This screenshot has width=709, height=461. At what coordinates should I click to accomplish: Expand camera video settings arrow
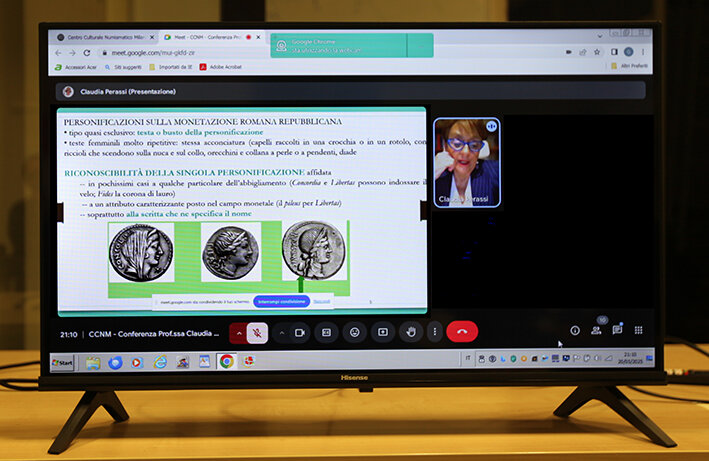click(x=281, y=332)
